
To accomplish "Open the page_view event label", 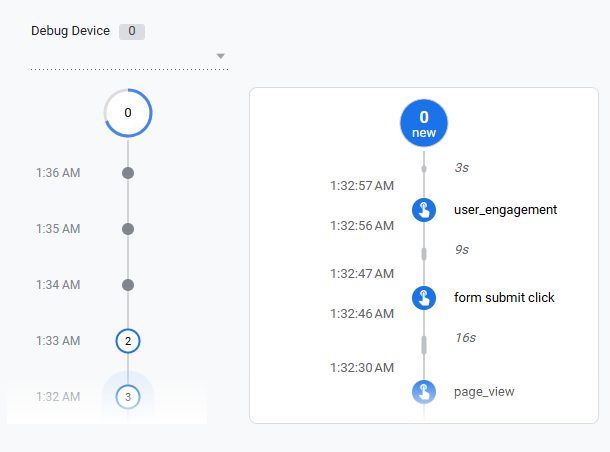I will pos(484,392).
